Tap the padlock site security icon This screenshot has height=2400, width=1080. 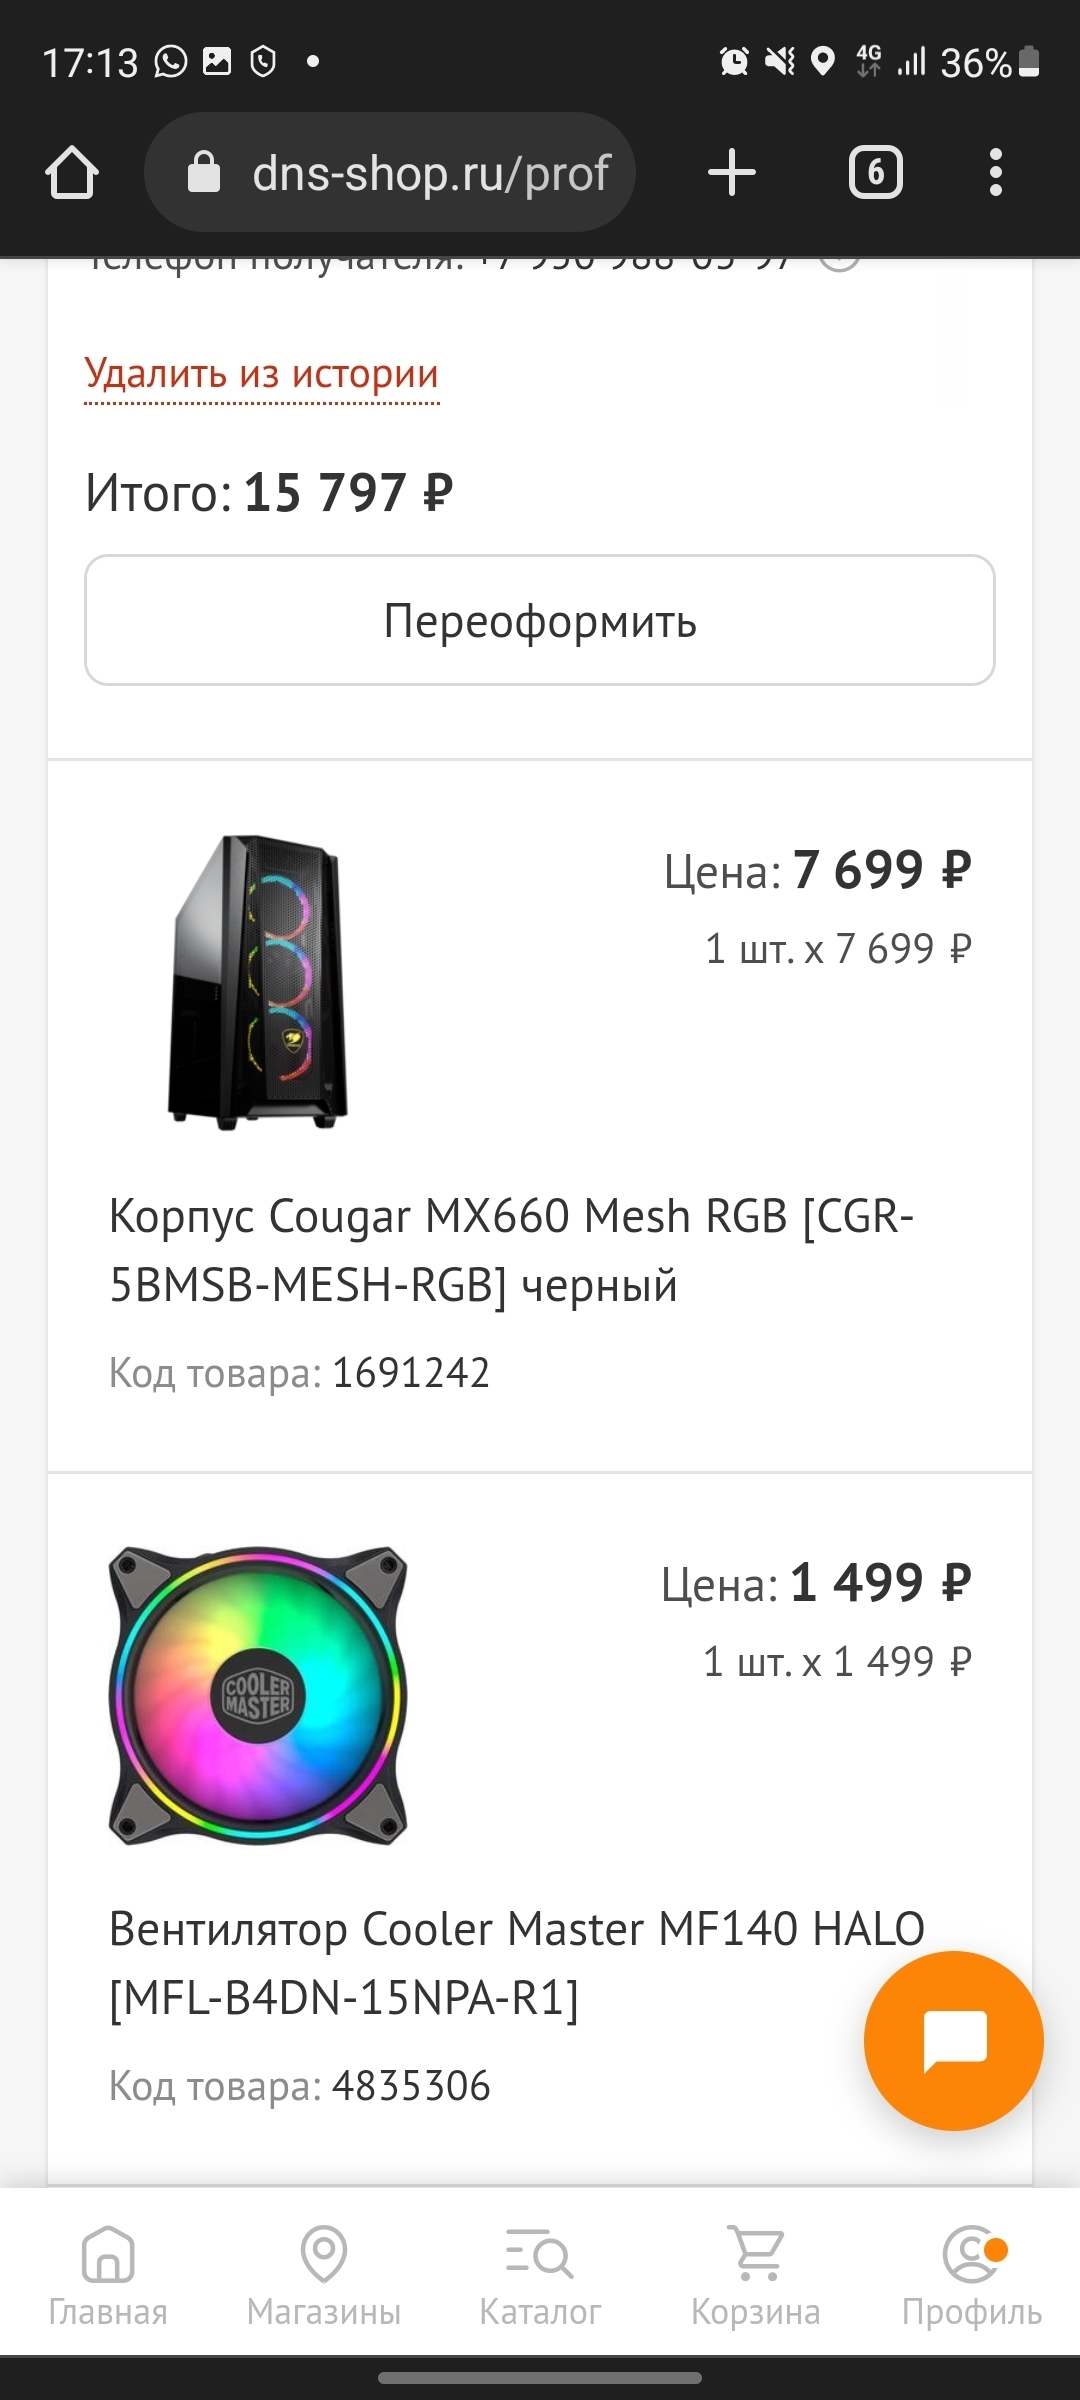[204, 173]
